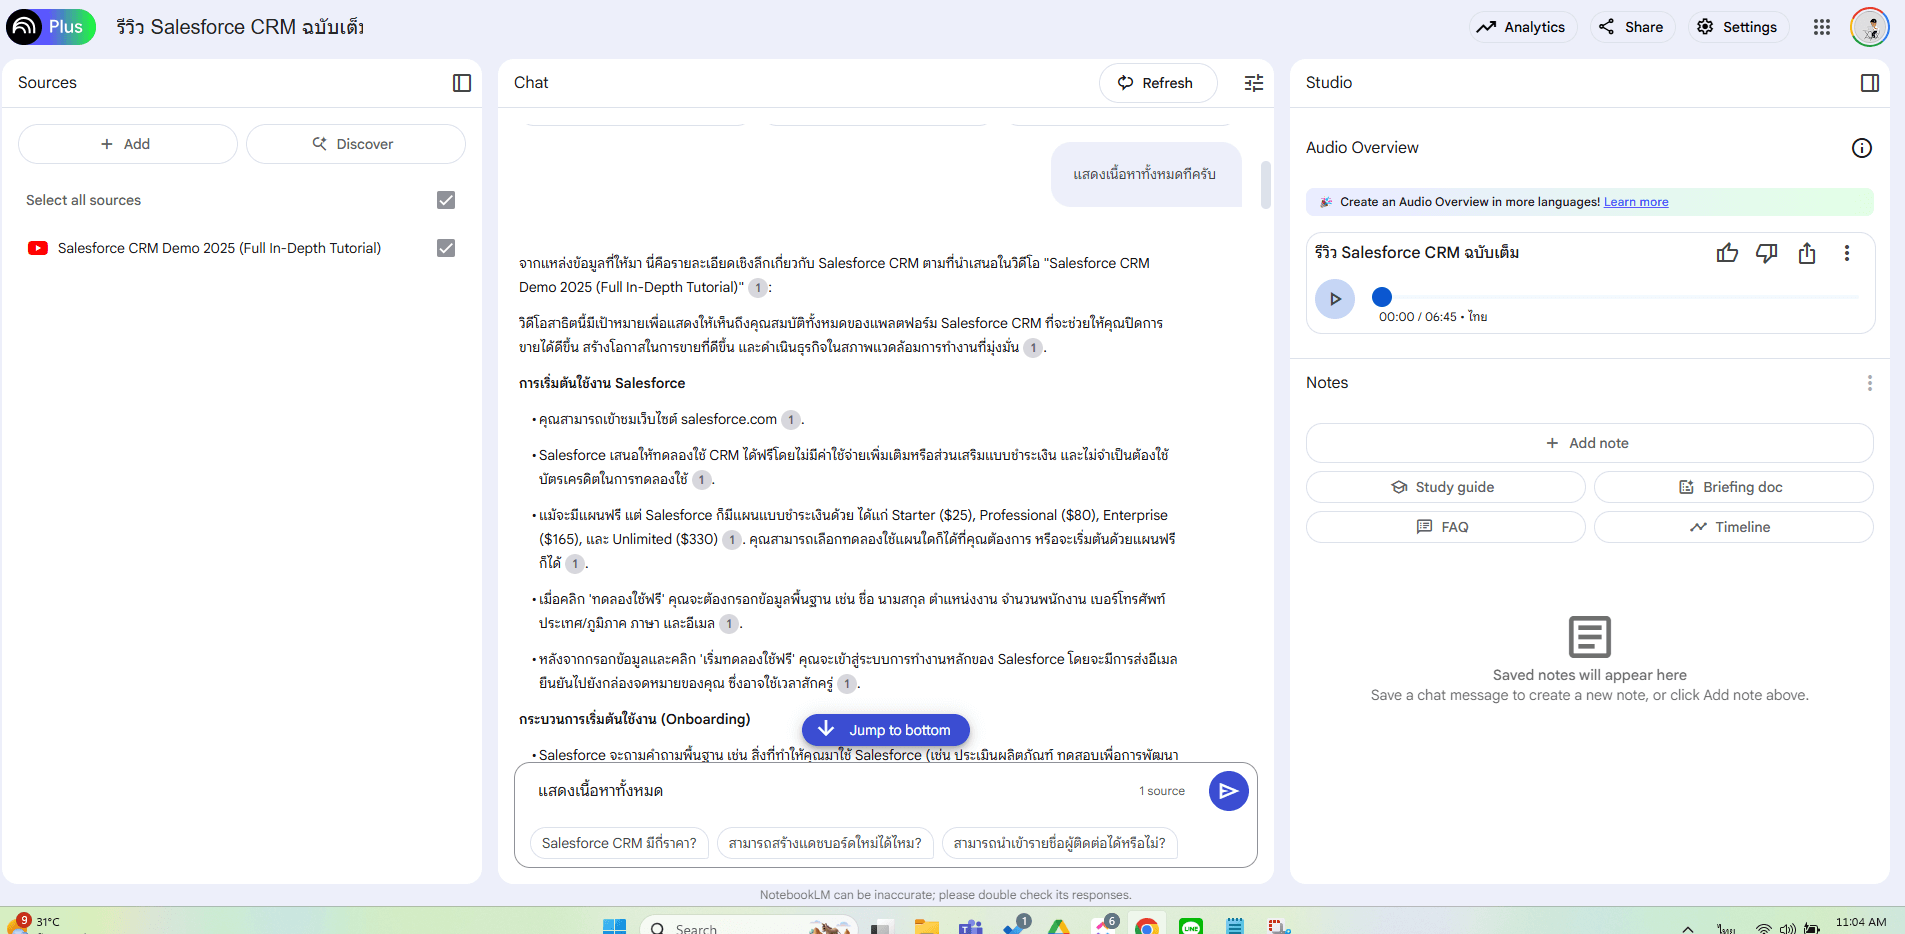Open the Analytics page
Image resolution: width=1905 pixels, height=934 pixels.
[1522, 27]
